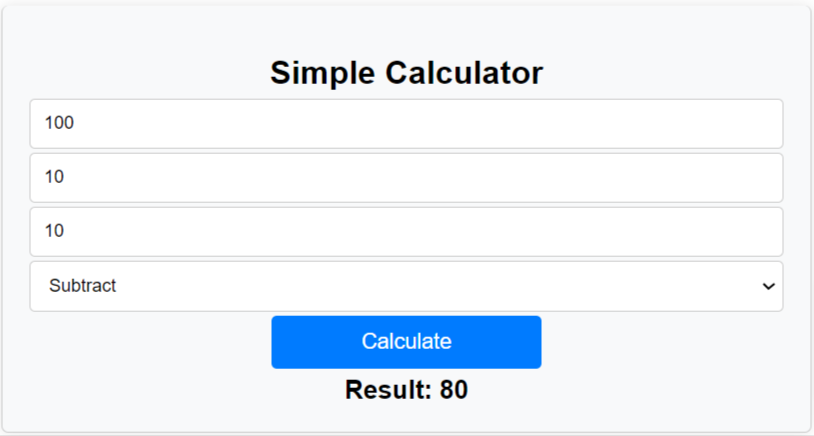This screenshot has height=436, width=814.
Task: Click the dropdown chevron arrow icon
Action: [x=768, y=287]
